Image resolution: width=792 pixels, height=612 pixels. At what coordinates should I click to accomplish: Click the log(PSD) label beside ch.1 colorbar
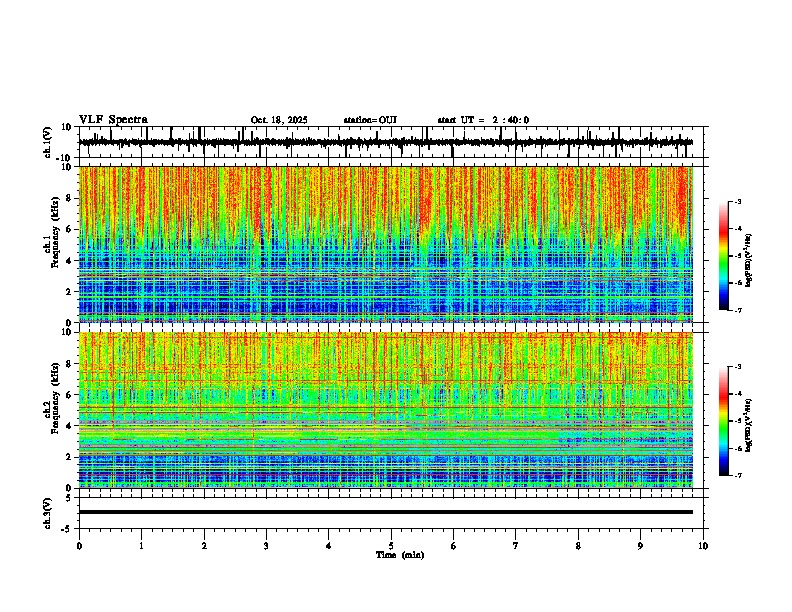click(749, 260)
